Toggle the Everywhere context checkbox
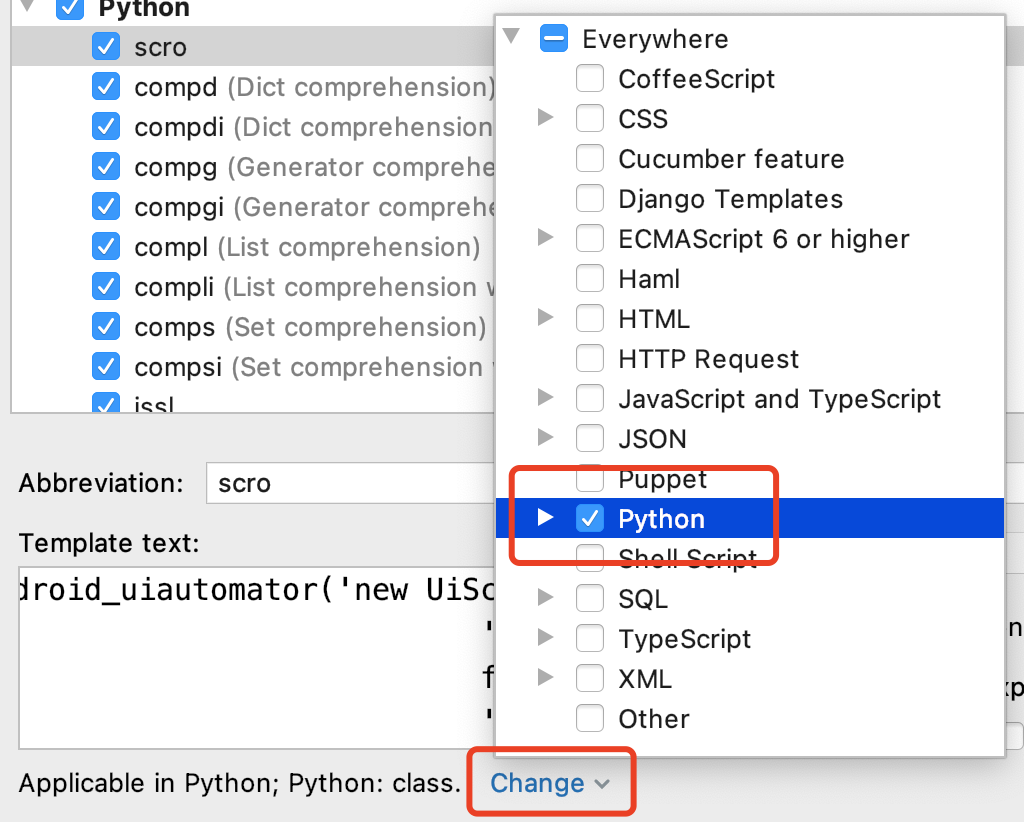 [x=554, y=38]
